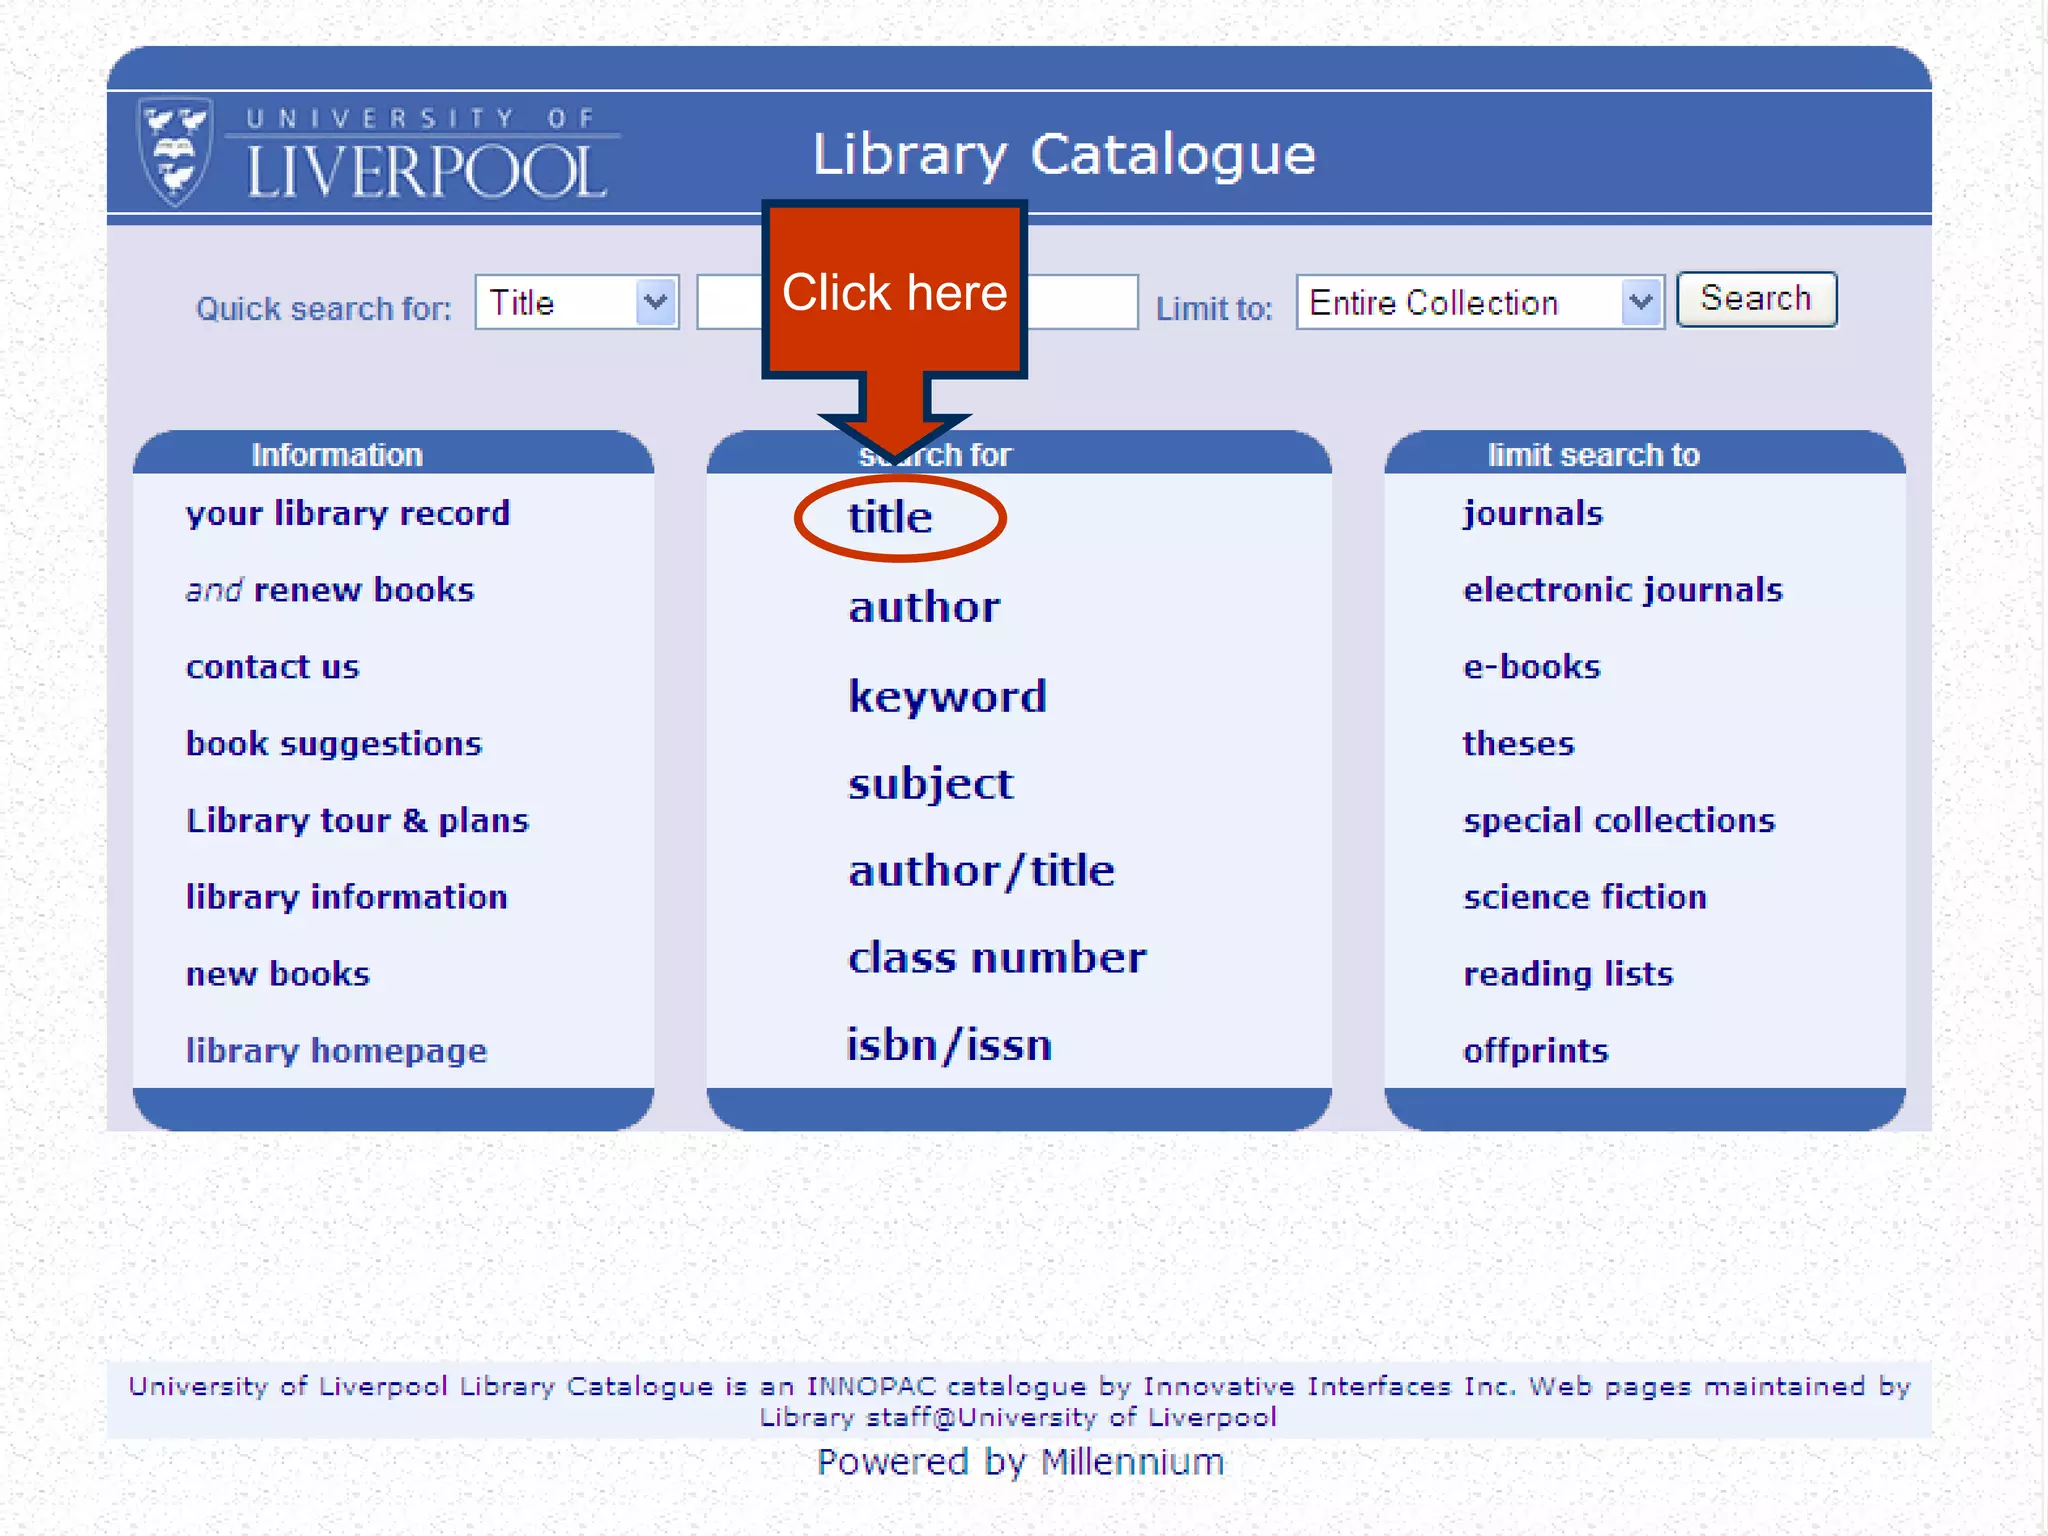Open the author/title search
The height and width of the screenshot is (1536, 2048).
981,871
